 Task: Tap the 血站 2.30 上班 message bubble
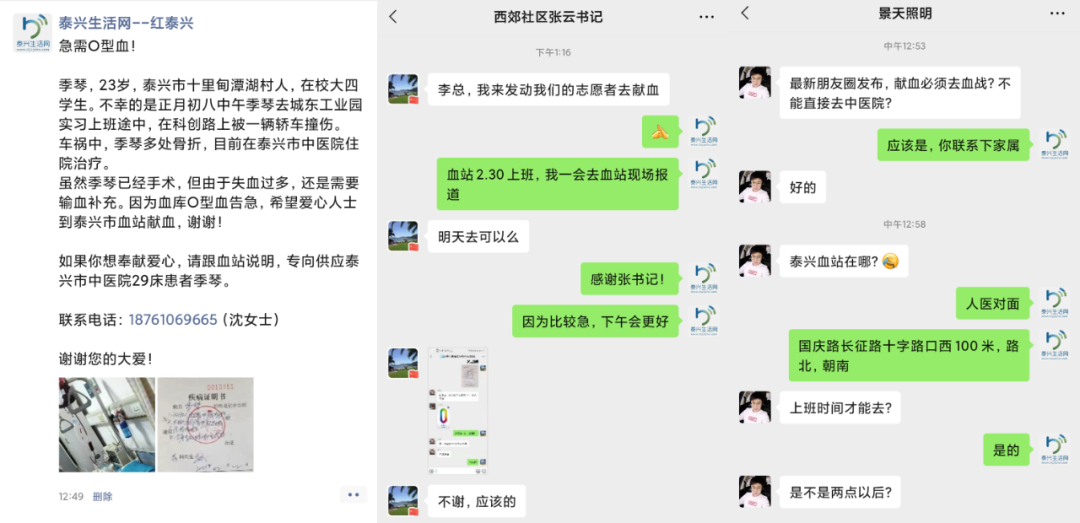click(x=557, y=184)
